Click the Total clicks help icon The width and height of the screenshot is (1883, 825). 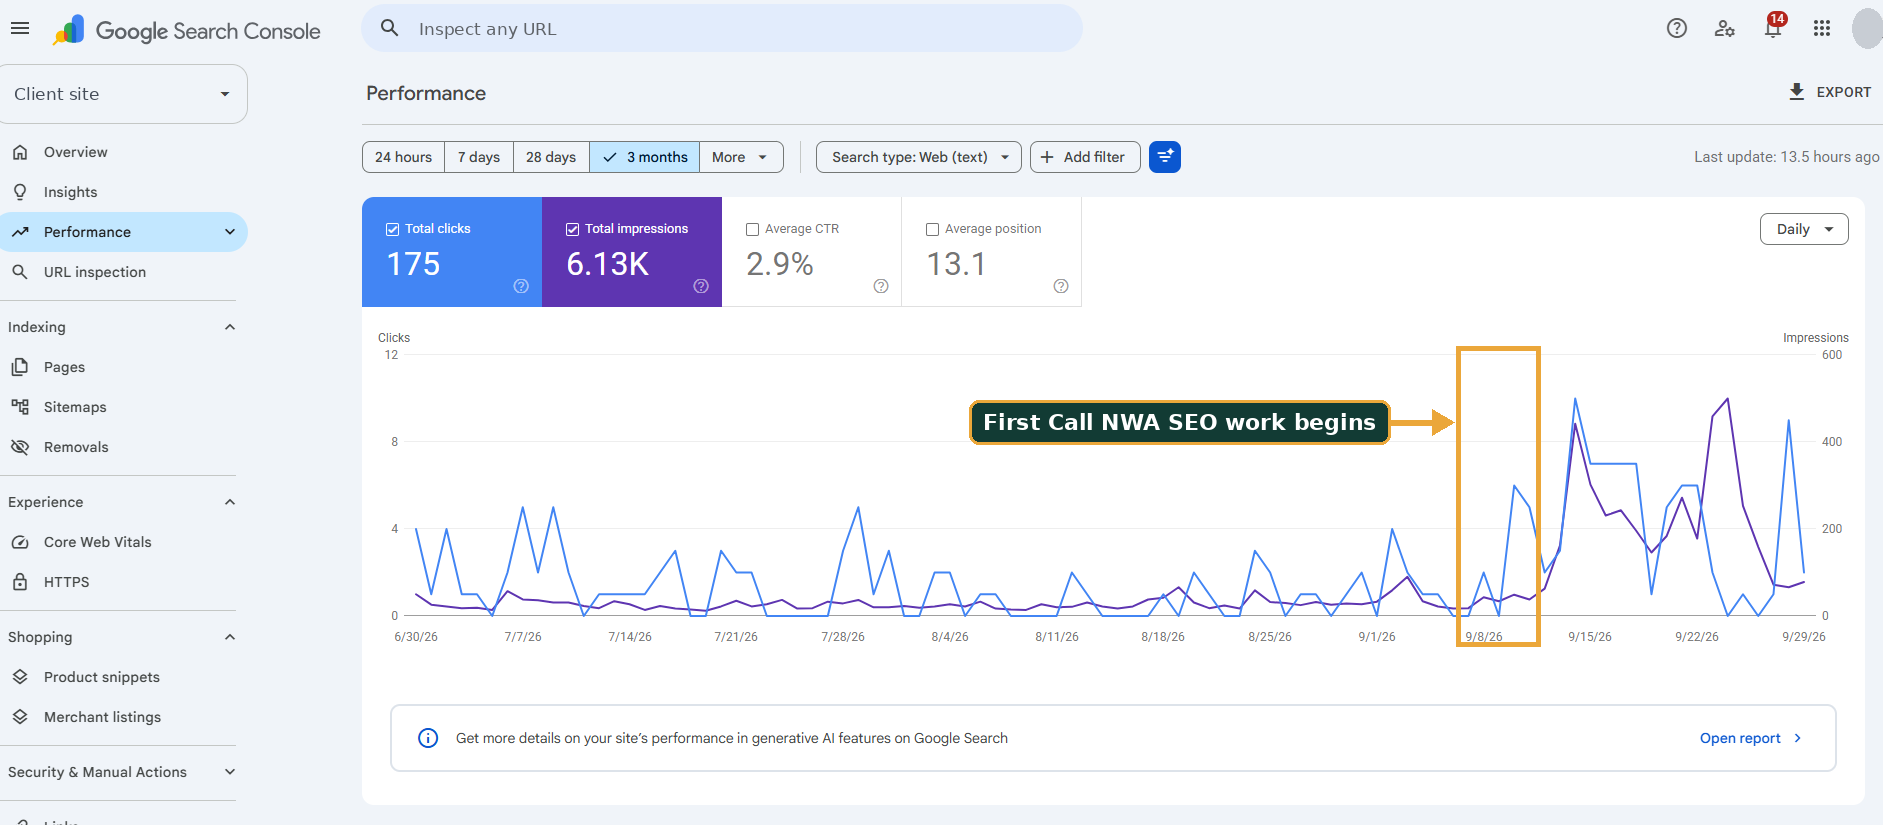click(x=521, y=286)
